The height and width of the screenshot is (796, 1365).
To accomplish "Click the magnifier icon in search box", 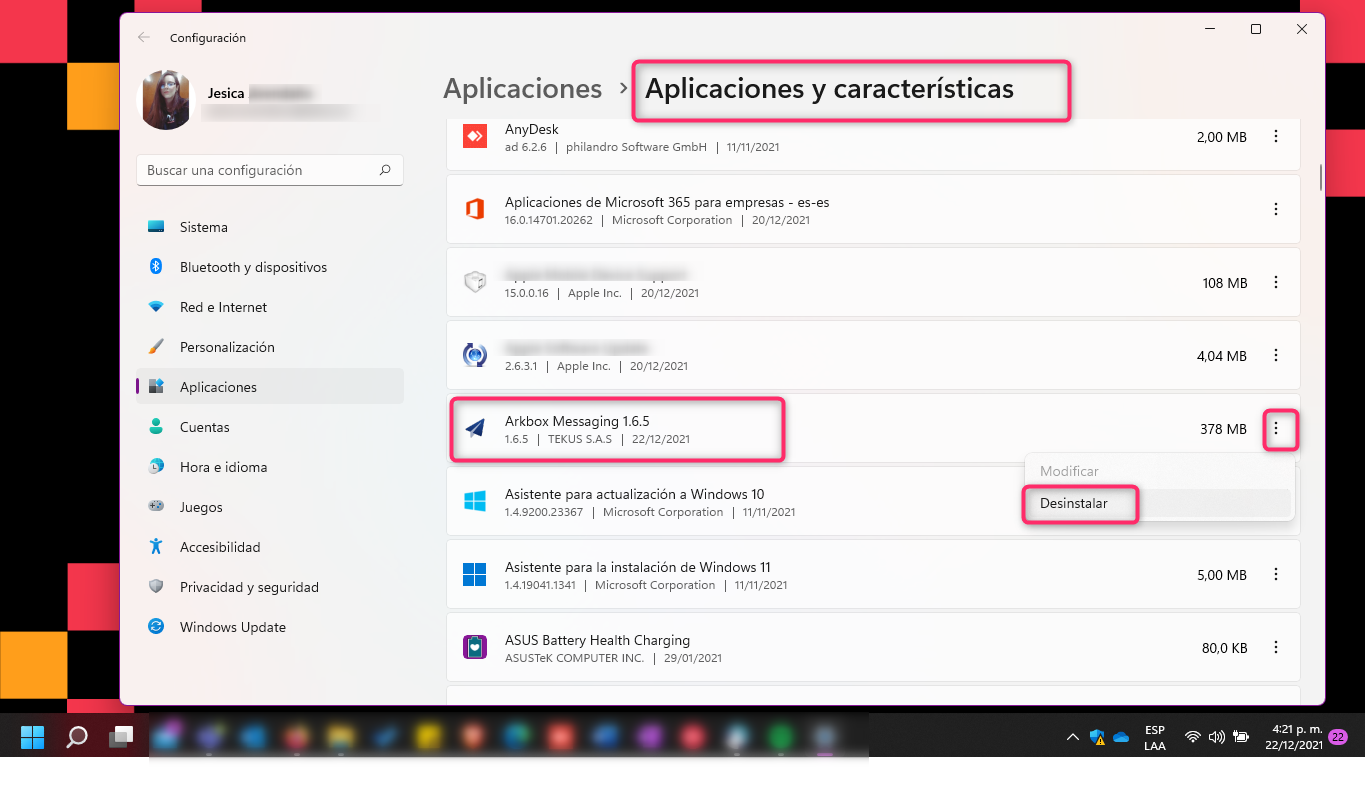I will coord(385,171).
